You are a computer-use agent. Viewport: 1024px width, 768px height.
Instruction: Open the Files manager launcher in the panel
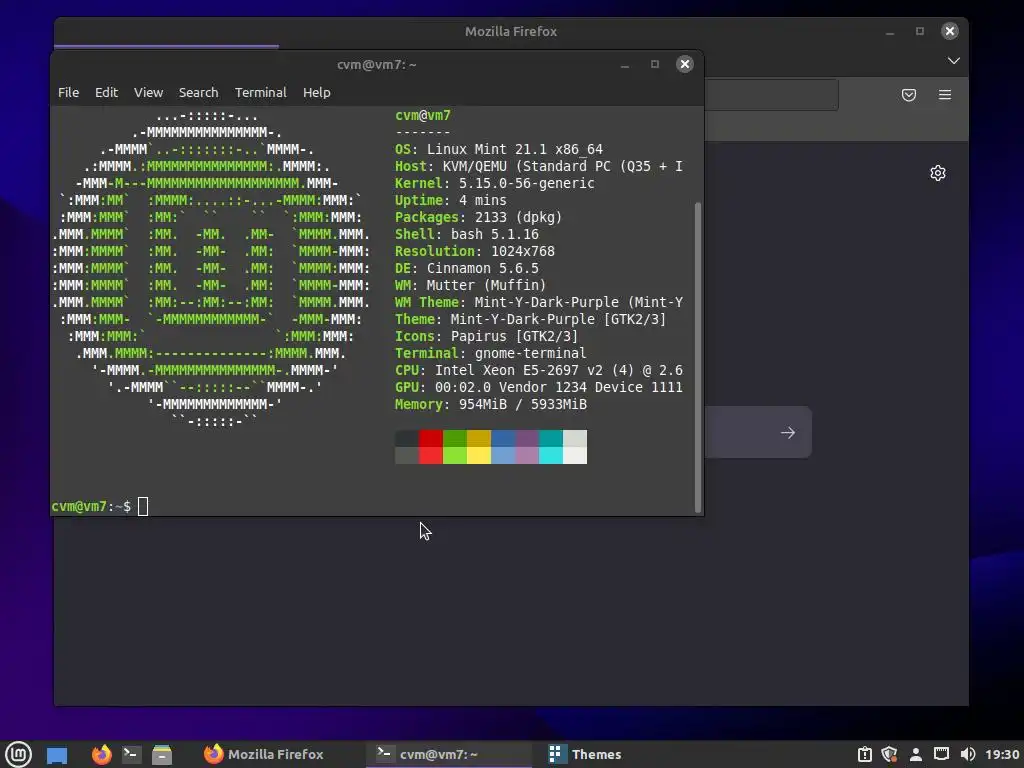click(161, 754)
